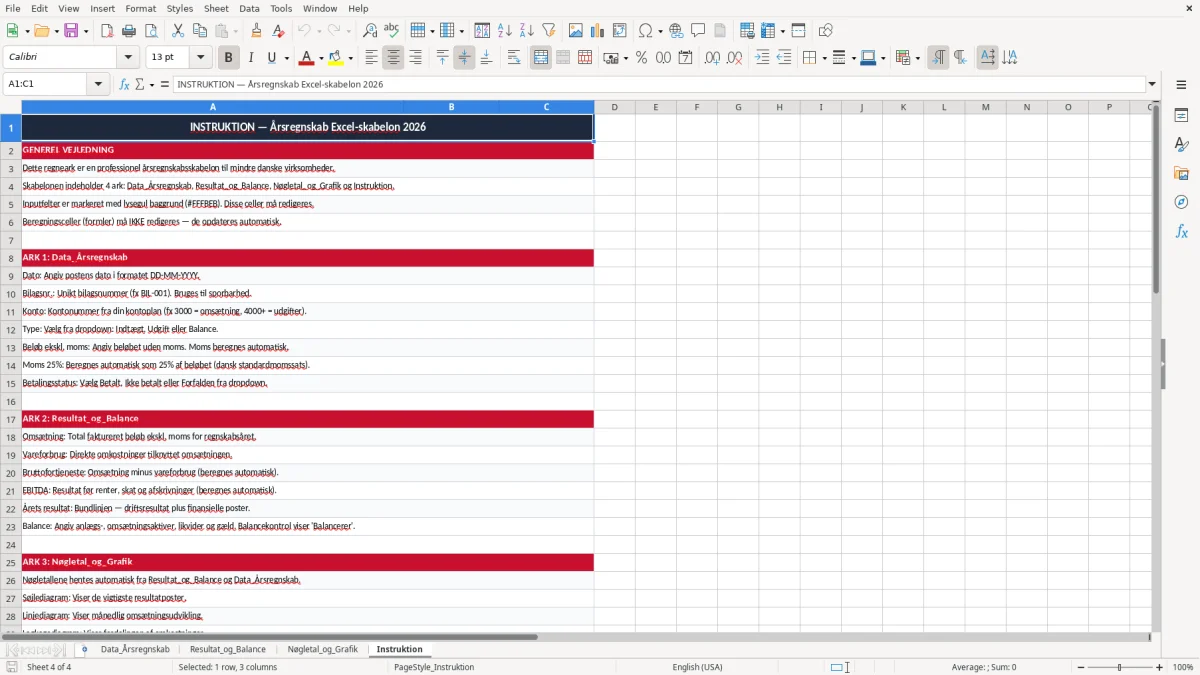The height and width of the screenshot is (675, 1200).
Task: Click the Export as PDF icon
Action: coord(106,31)
